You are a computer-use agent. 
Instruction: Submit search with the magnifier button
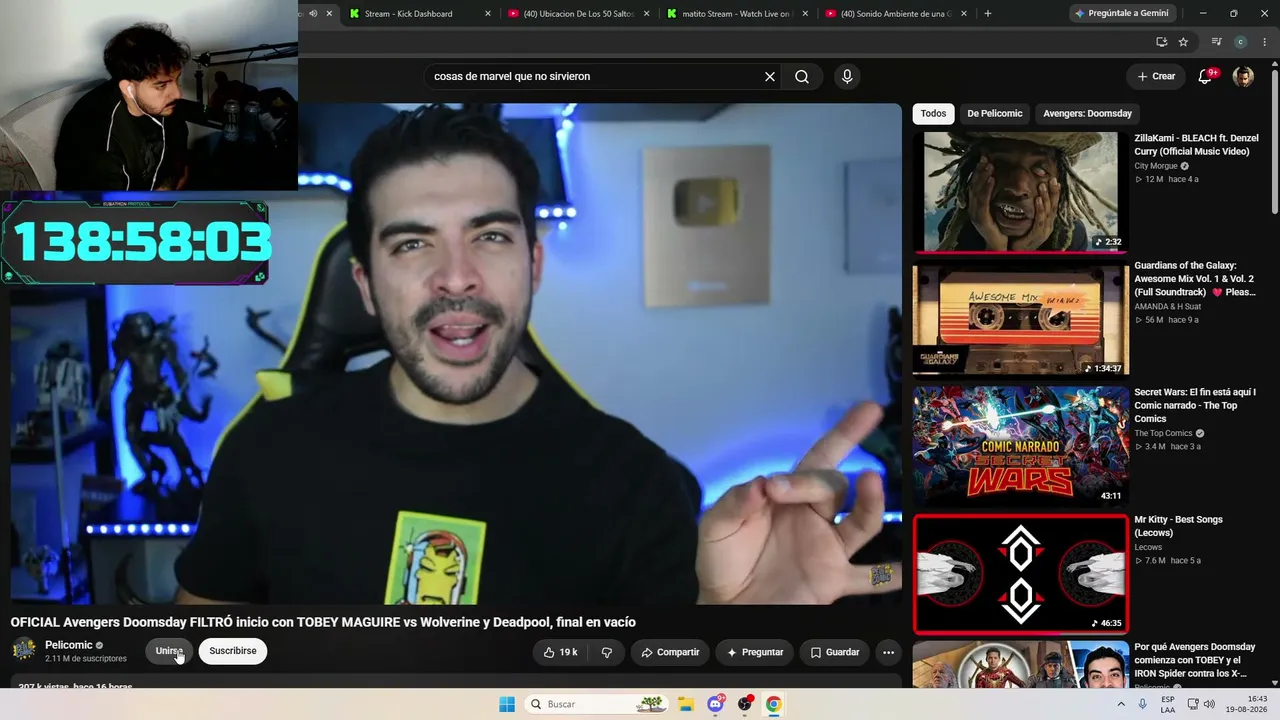pyautogui.click(x=802, y=77)
